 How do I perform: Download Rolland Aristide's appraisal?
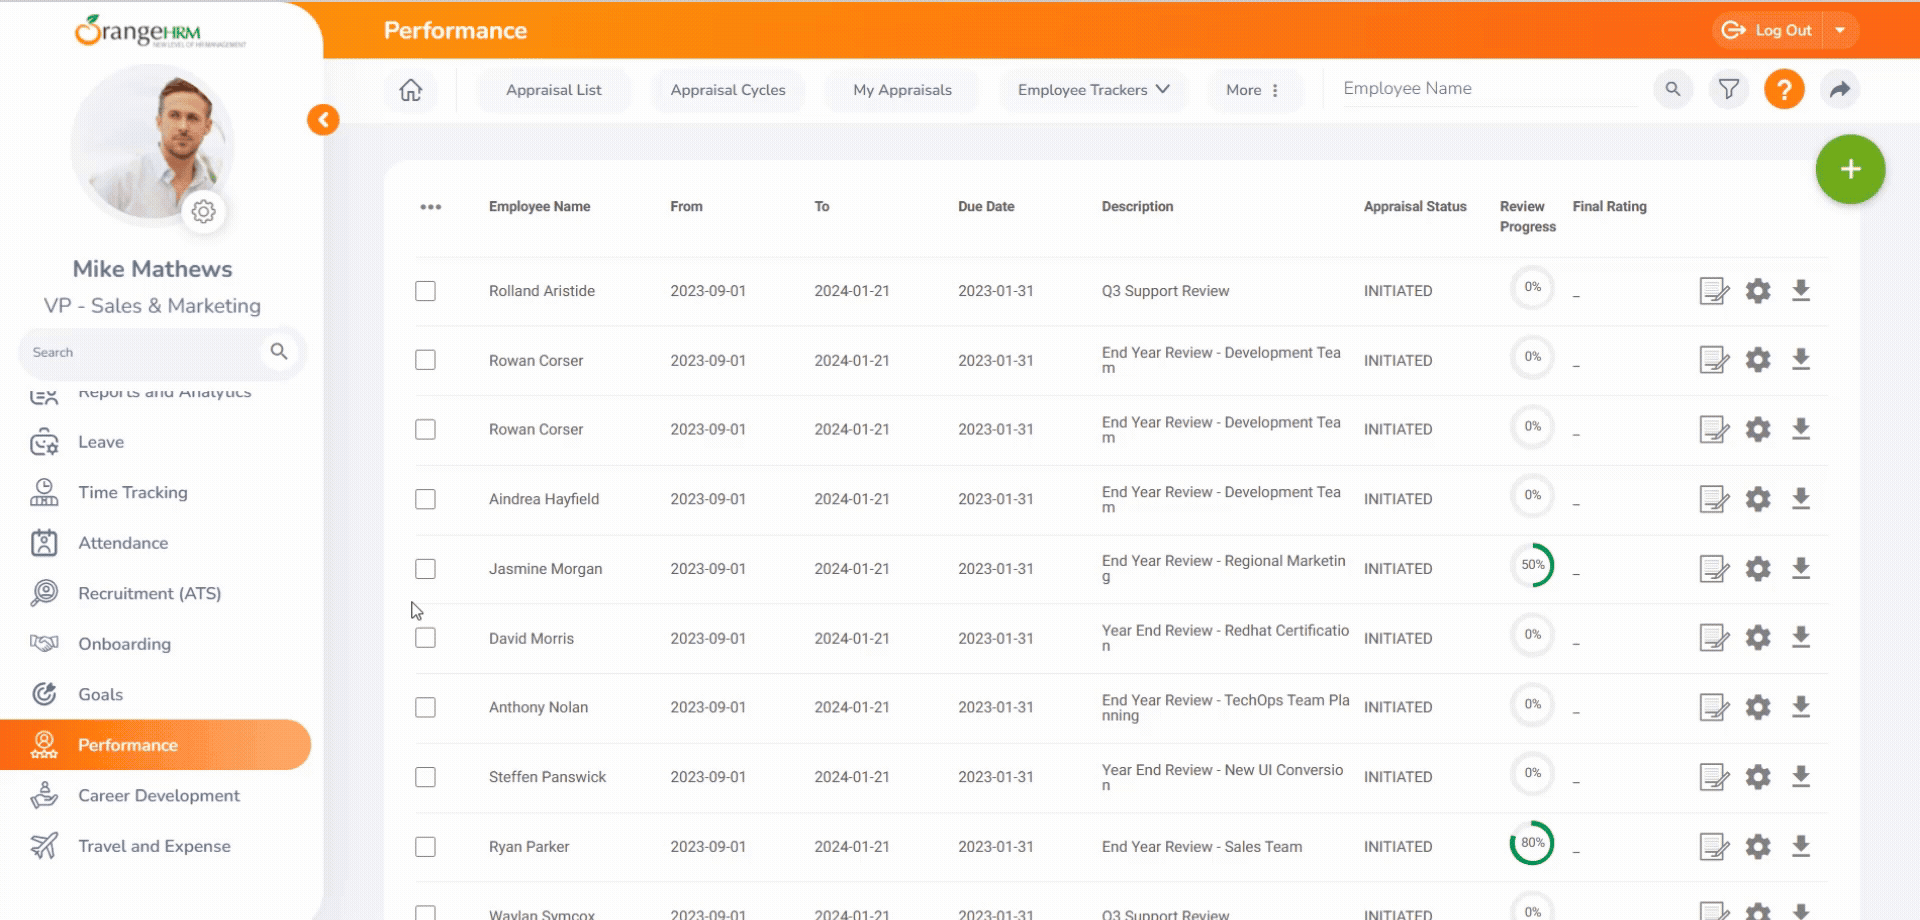pos(1800,291)
